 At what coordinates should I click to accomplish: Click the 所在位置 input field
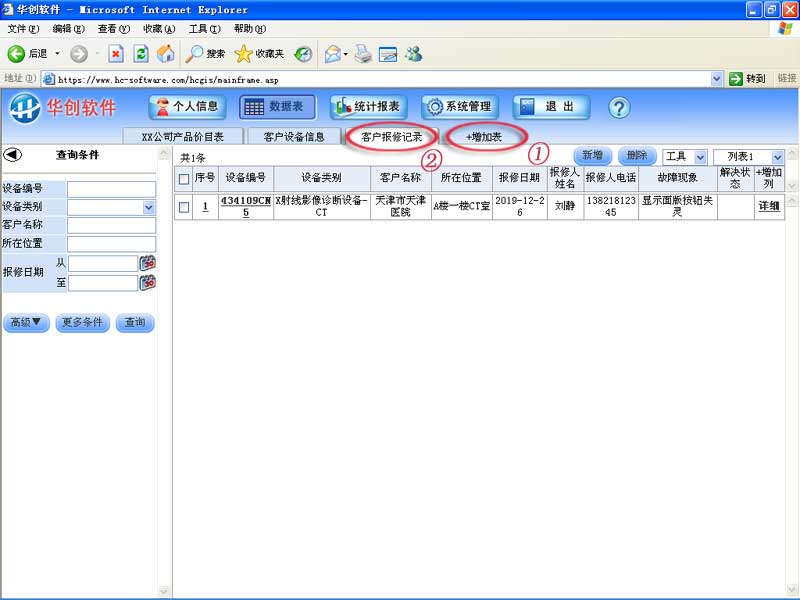[x=111, y=243]
